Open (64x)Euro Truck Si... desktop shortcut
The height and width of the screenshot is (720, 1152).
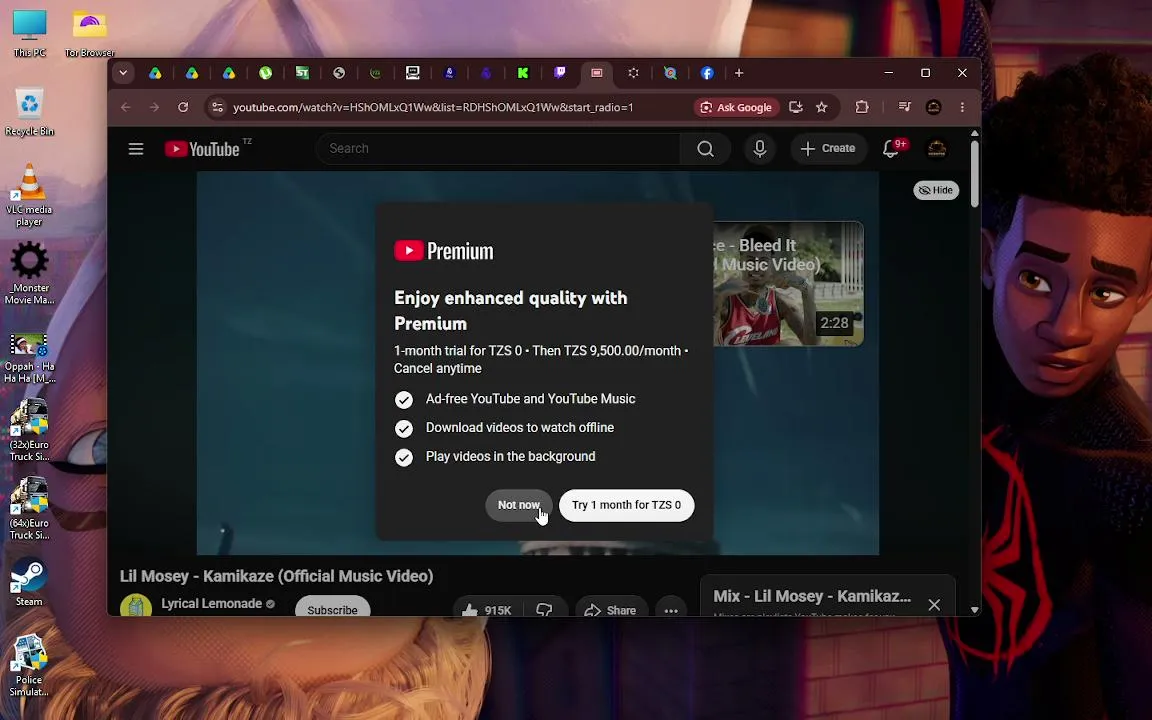[29, 508]
